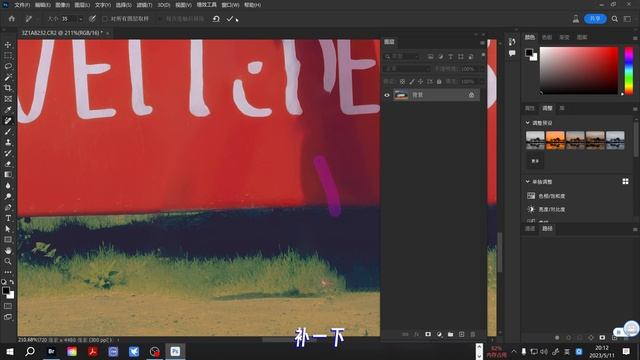Commit with the checkmark in options bar

230,19
